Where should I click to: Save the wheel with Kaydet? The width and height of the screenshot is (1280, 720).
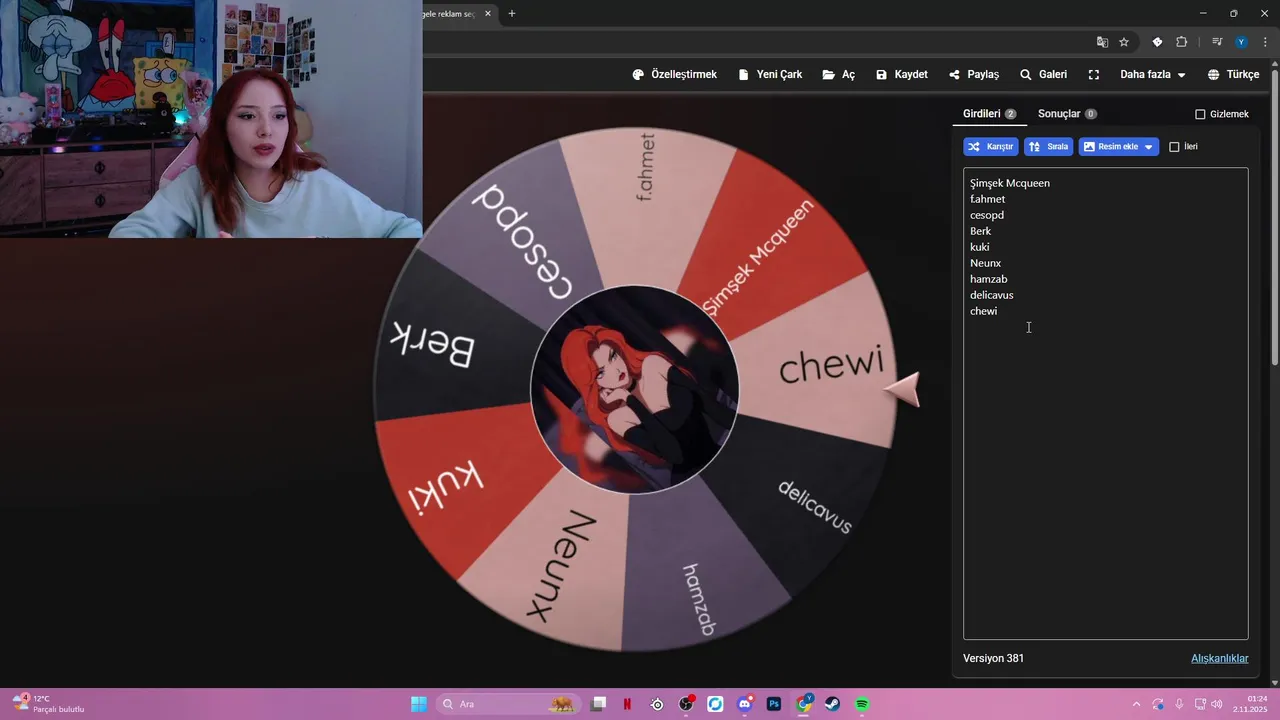(x=902, y=75)
